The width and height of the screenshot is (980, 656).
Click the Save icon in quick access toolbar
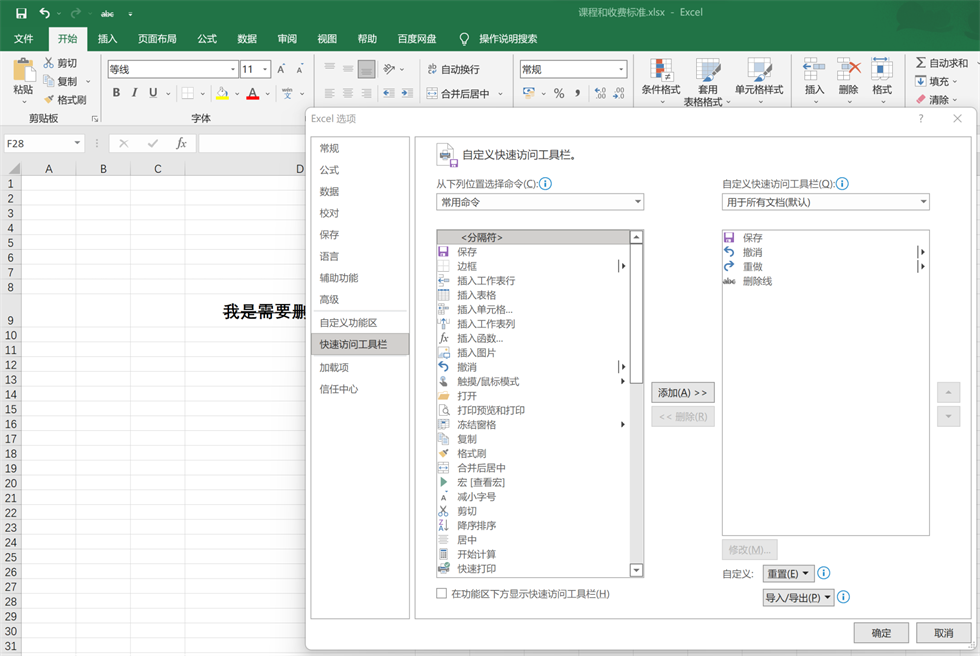coord(20,13)
